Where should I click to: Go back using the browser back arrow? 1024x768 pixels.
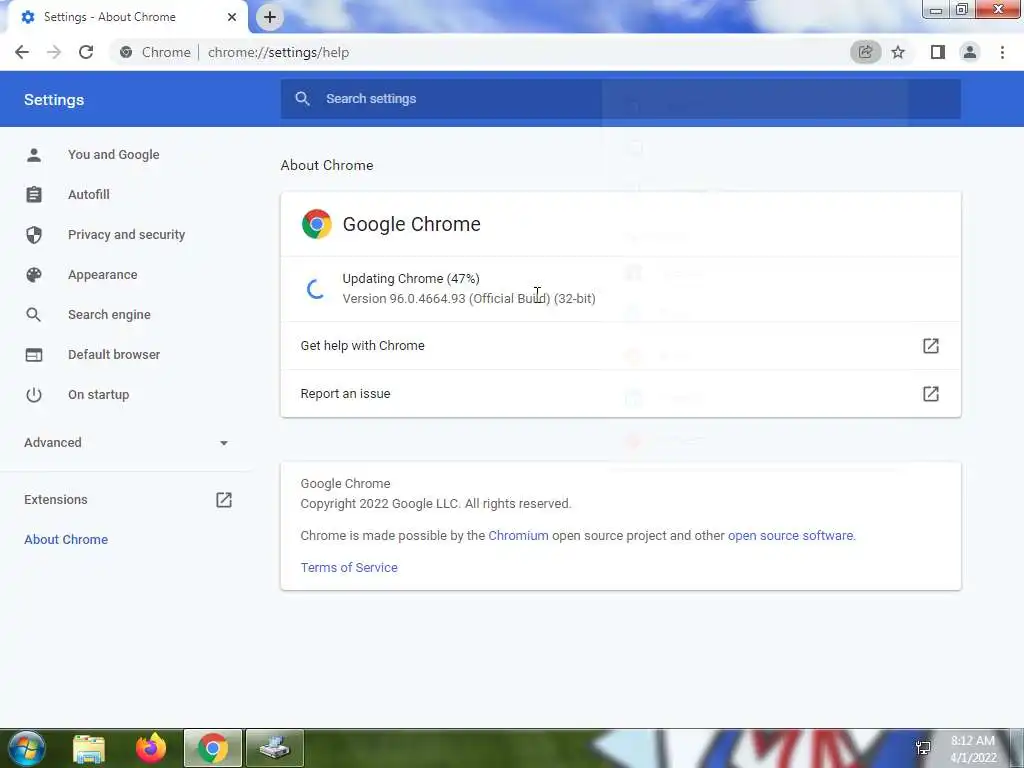click(22, 52)
